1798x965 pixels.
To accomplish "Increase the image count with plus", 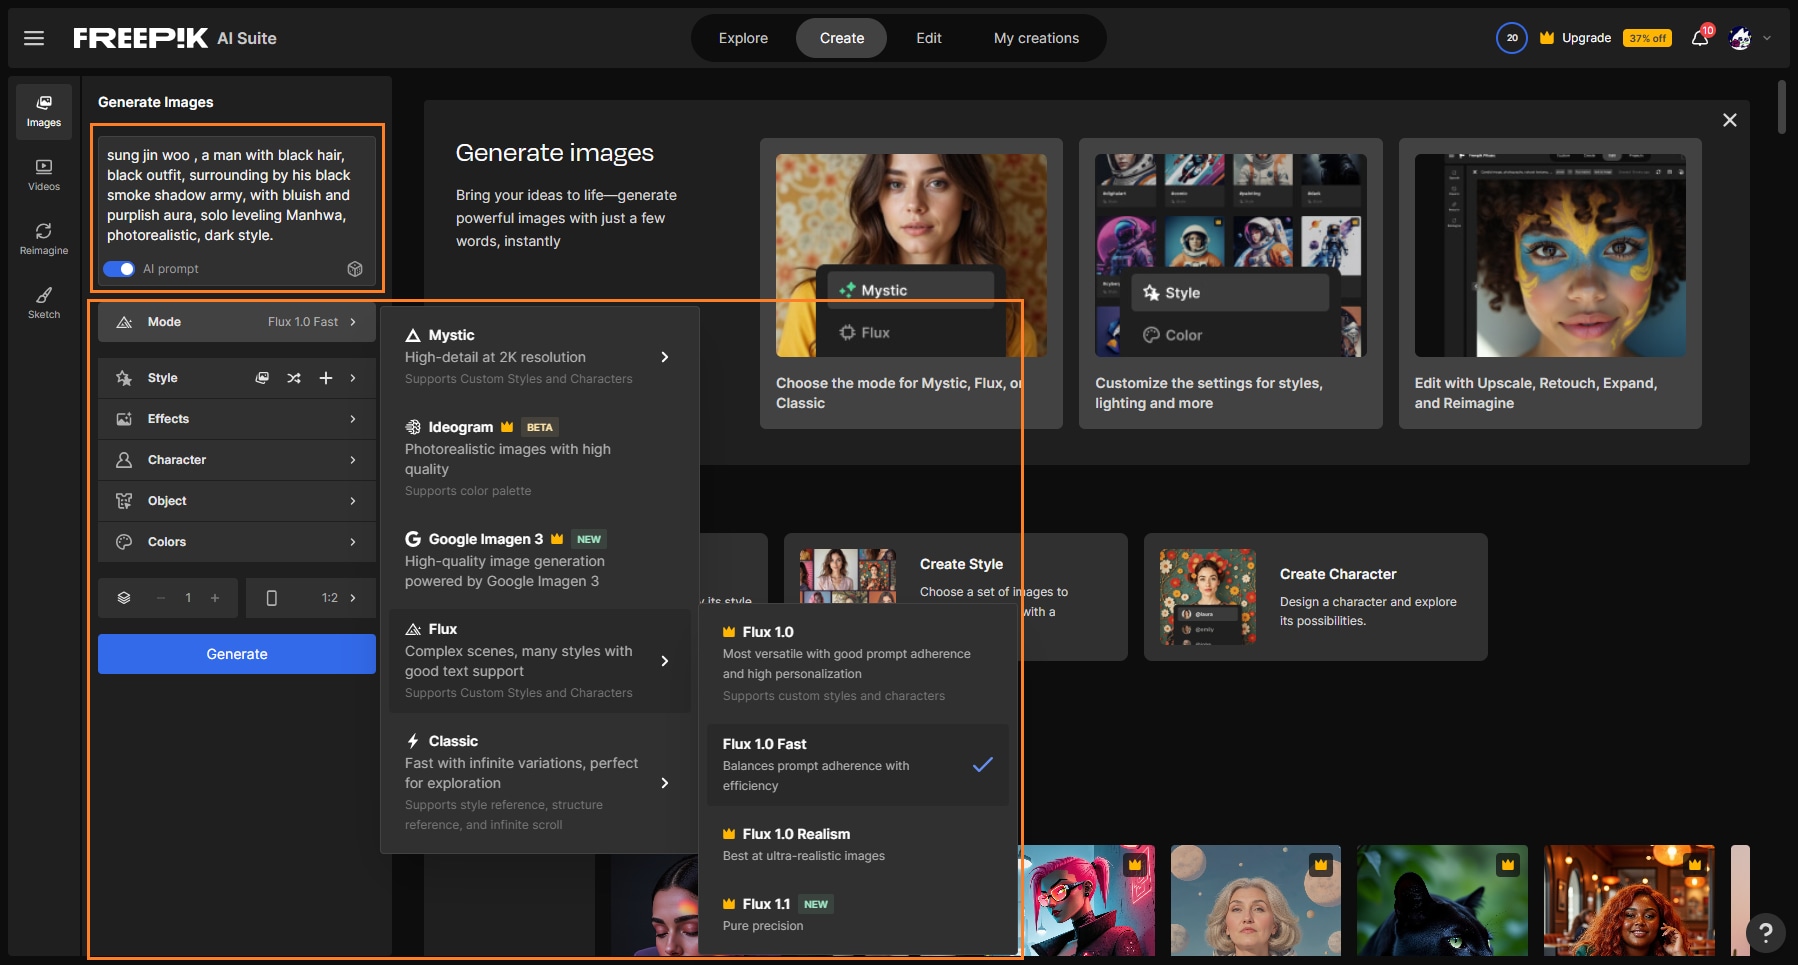I will click(x=215, y=598).
